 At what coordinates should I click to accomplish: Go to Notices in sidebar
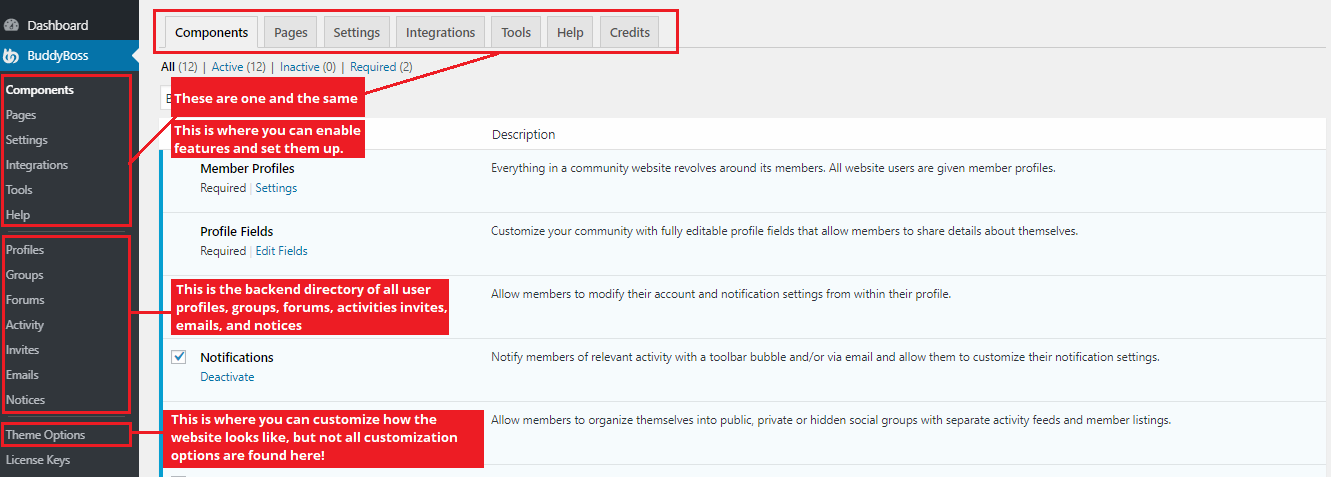tap(26, 400)
